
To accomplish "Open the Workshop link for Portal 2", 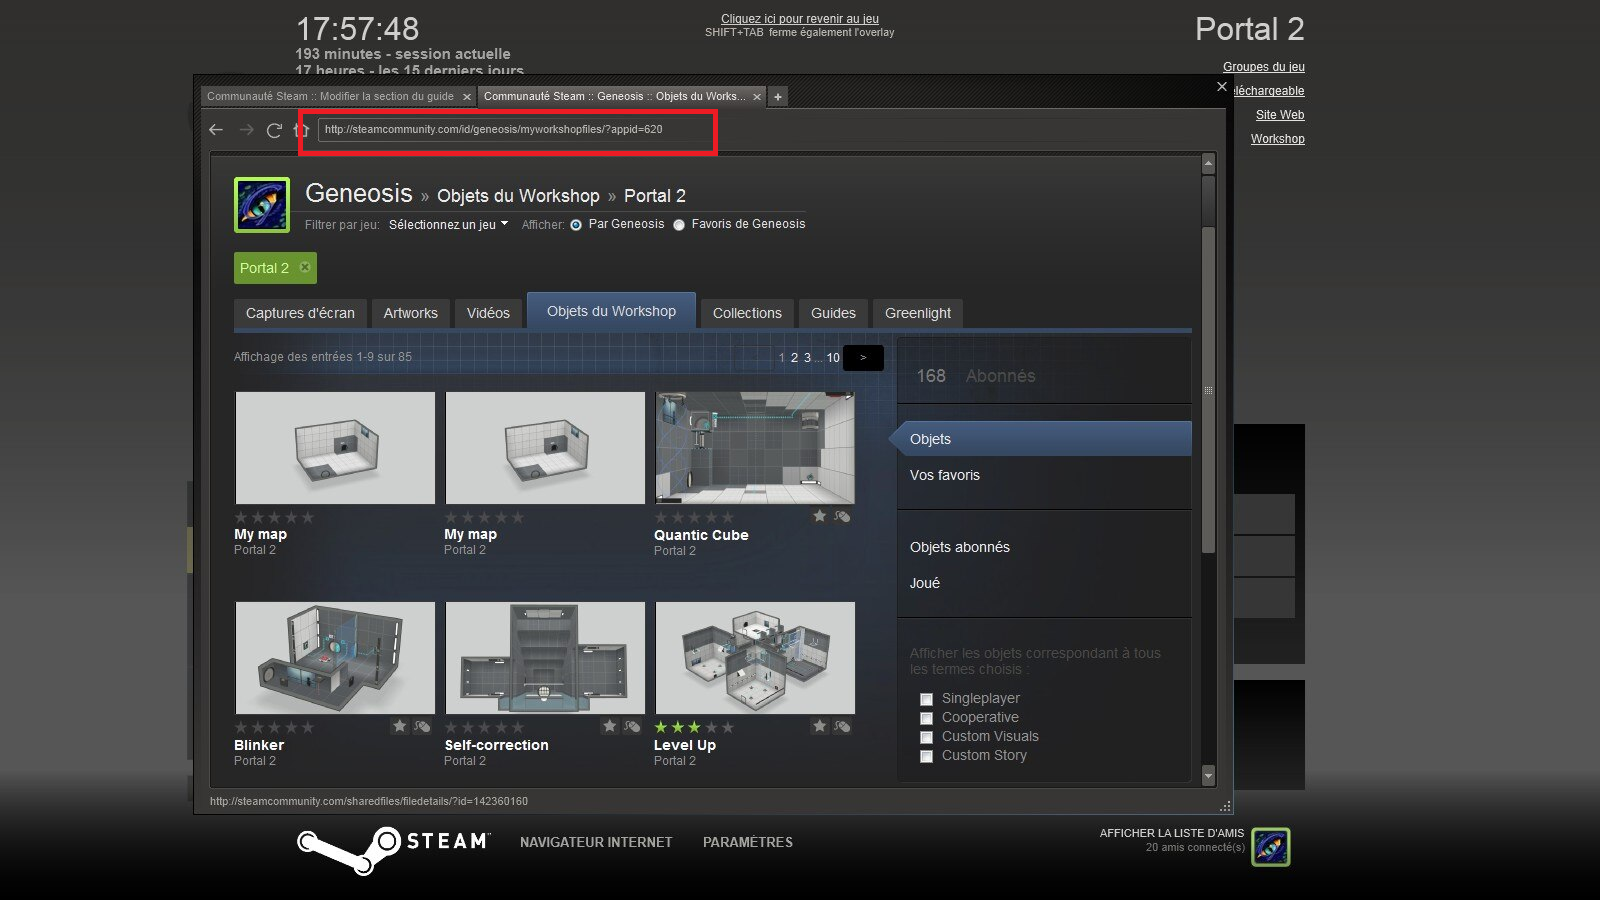I will pos(1278,139).
